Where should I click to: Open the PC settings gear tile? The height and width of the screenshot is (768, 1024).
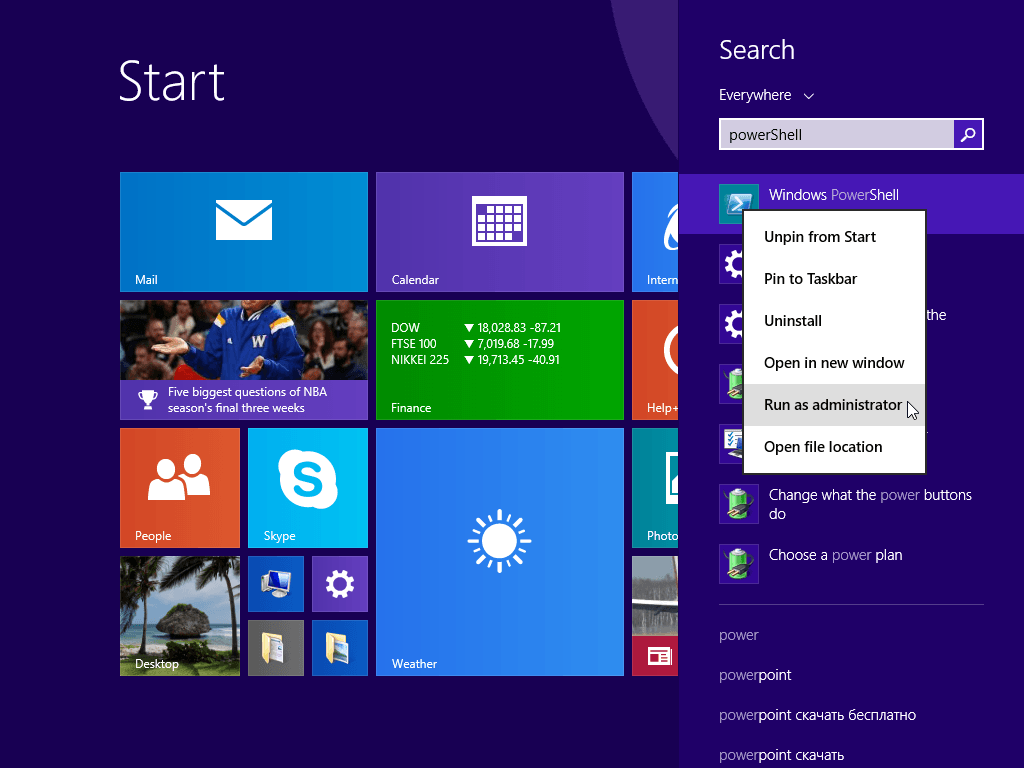339,583
